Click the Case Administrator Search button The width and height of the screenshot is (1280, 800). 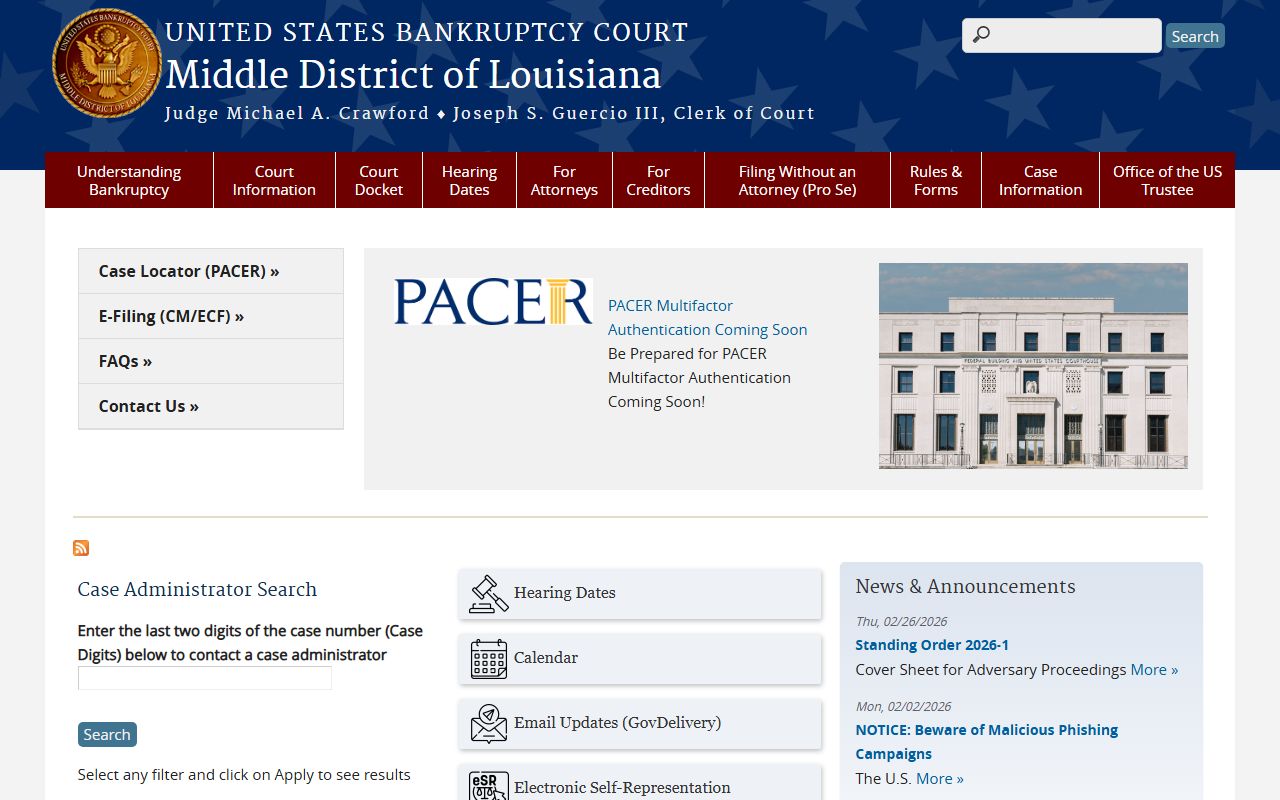(x=107, y=734)
